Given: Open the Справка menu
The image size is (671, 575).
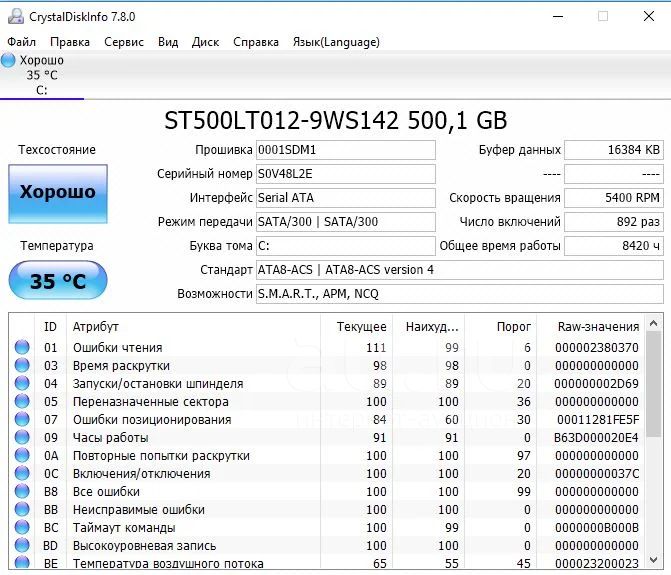Looking at the screenshot, I should (x=256, y=42).
